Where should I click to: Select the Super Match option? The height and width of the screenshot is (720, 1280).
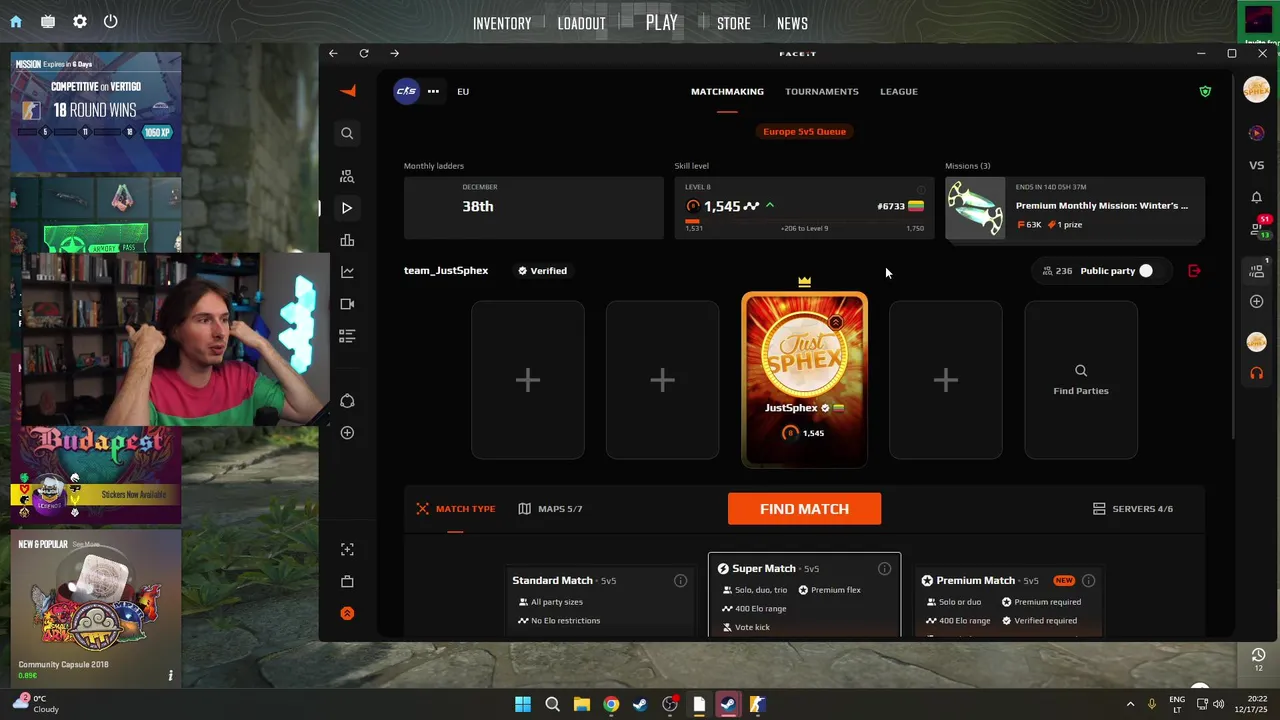click(x=804, y=595)
